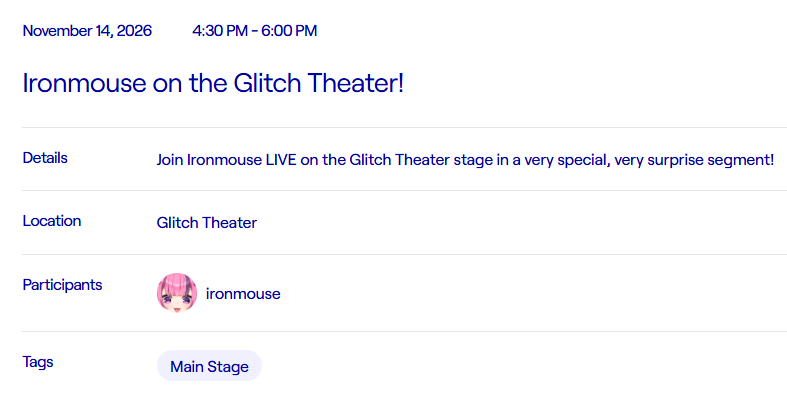This screenshot has height=401, width=787.
Task: Click the year 2026 in the date
Action: pyautogui.click(x=134, y=31)
